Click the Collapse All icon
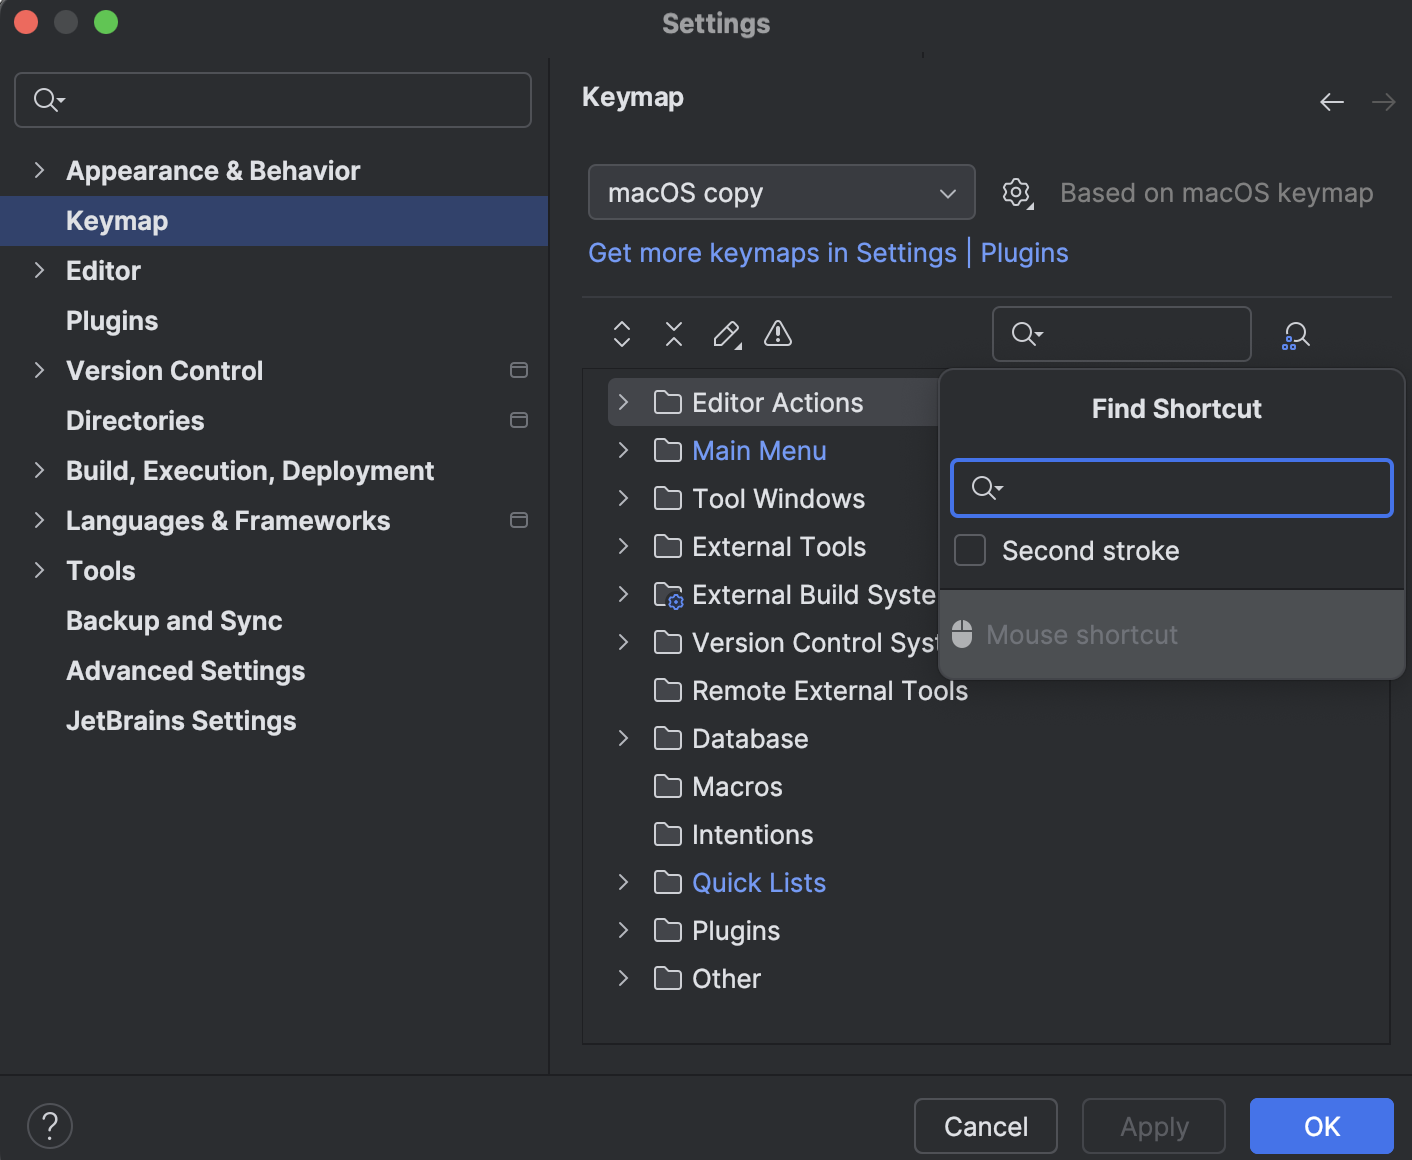 point(673,334)
